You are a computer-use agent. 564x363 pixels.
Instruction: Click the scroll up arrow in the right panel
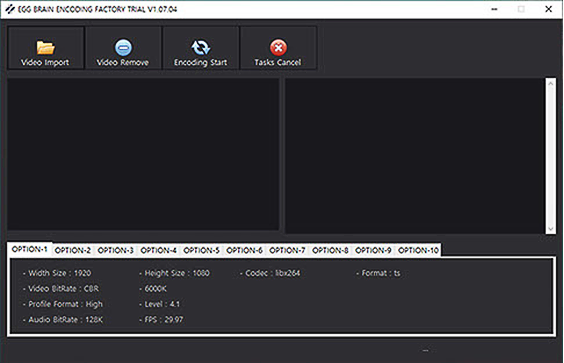pyautogui.click(x=550, y=83)
